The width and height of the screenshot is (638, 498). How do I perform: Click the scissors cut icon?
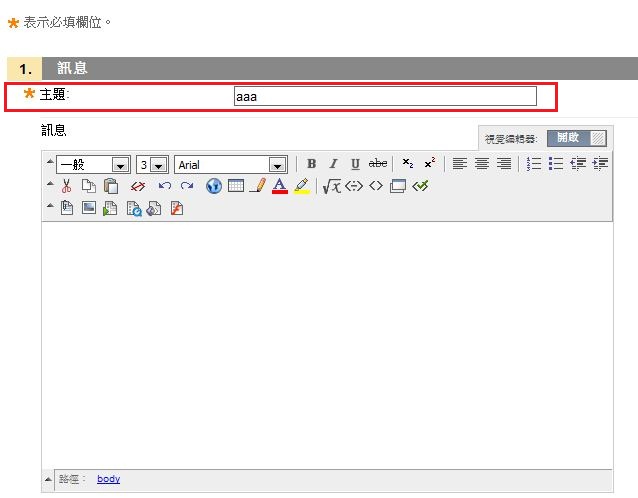[66, 186]
